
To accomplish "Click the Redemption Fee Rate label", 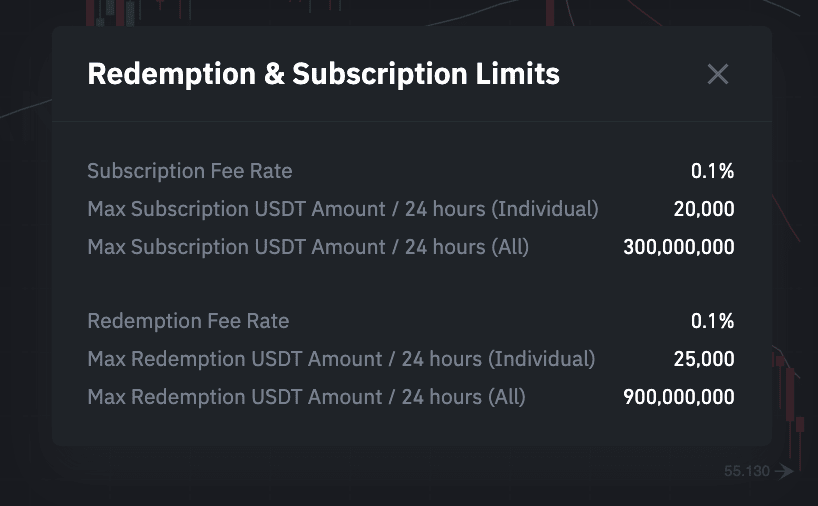I will coord(188,321).
